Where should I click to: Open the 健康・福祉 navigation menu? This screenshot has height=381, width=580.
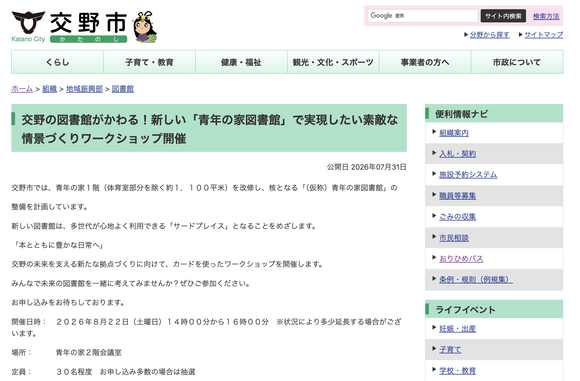pyautogui.click(x=241, y=62)
